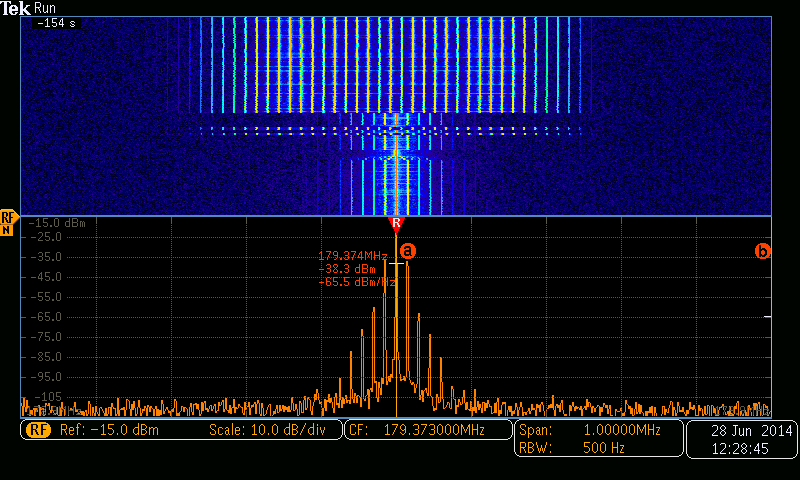Click the -85.0 axis label

[x=45, y=357]
